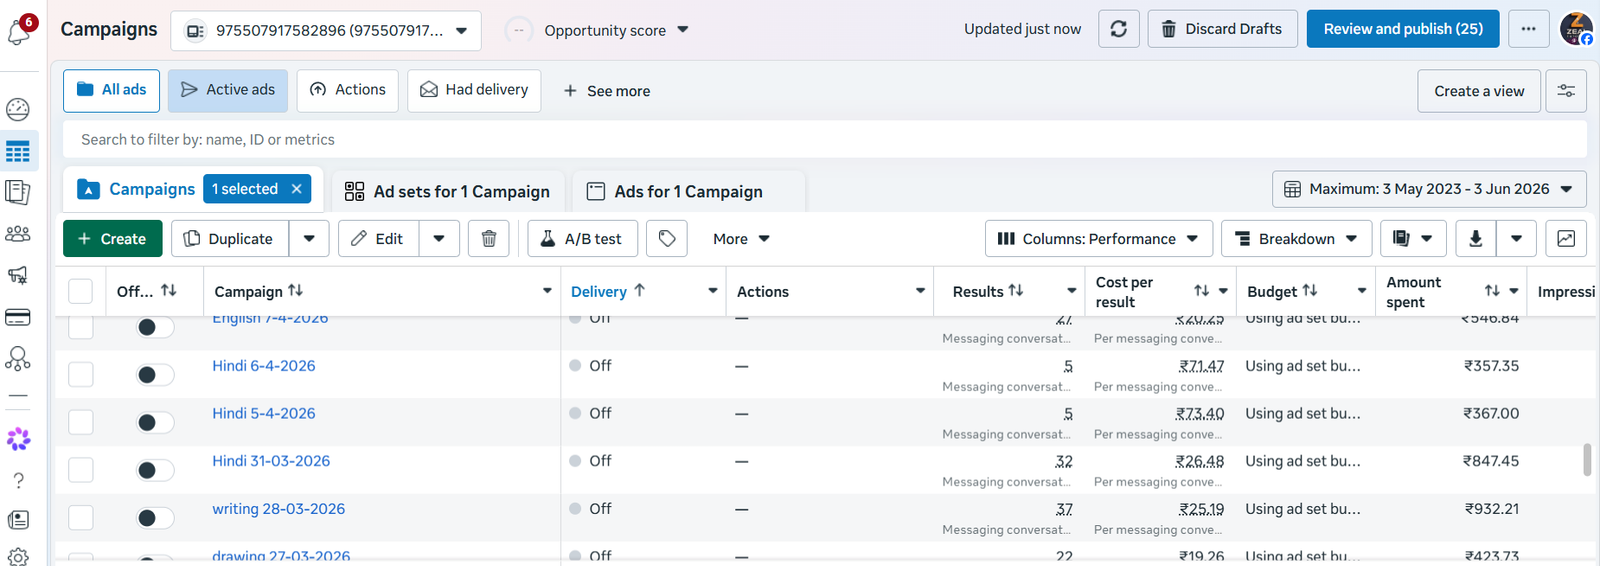The height and width of the screenshot is (566, 1600).
Task: Open Delivery column header menu
Action: [x=713, y=291]
